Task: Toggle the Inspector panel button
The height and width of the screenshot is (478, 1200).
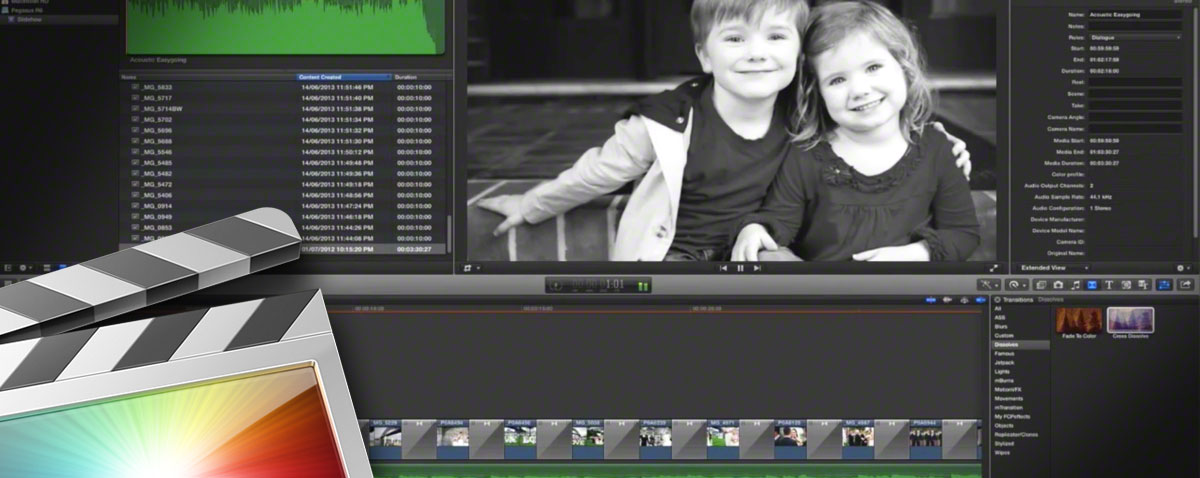Action: (1164, 285)
